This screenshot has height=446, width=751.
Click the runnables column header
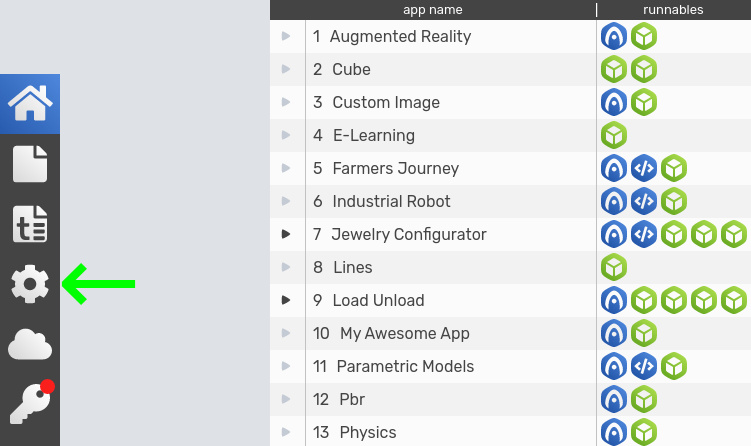click(673, 10)
